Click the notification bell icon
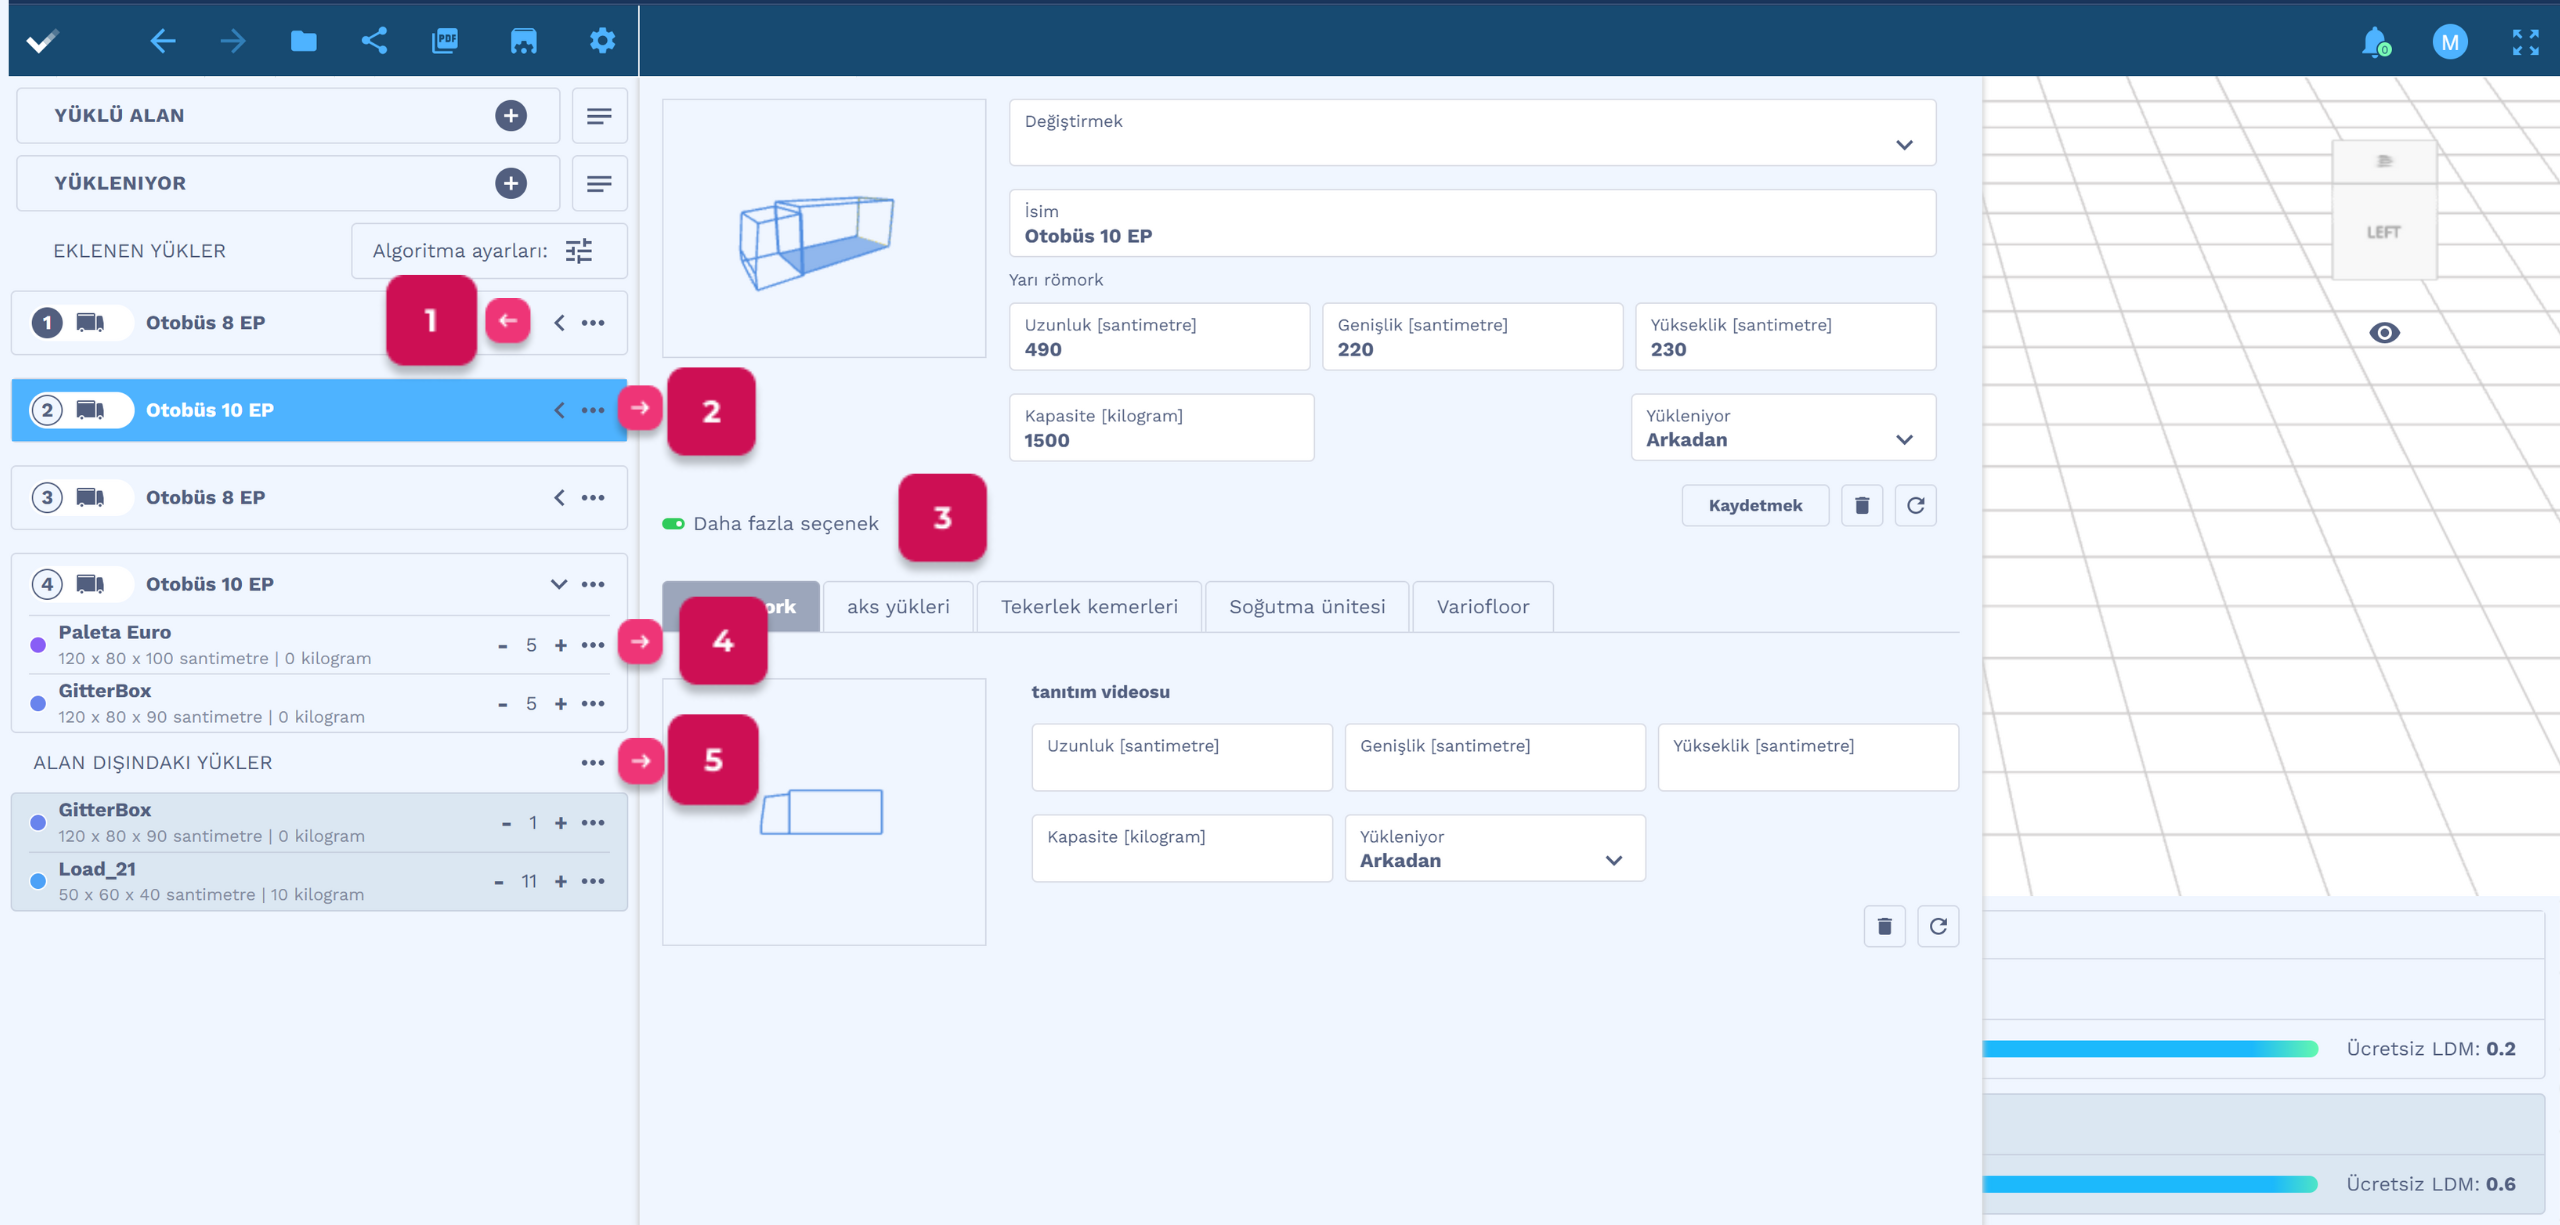2560x1225 pixels. click(2374, 42)
